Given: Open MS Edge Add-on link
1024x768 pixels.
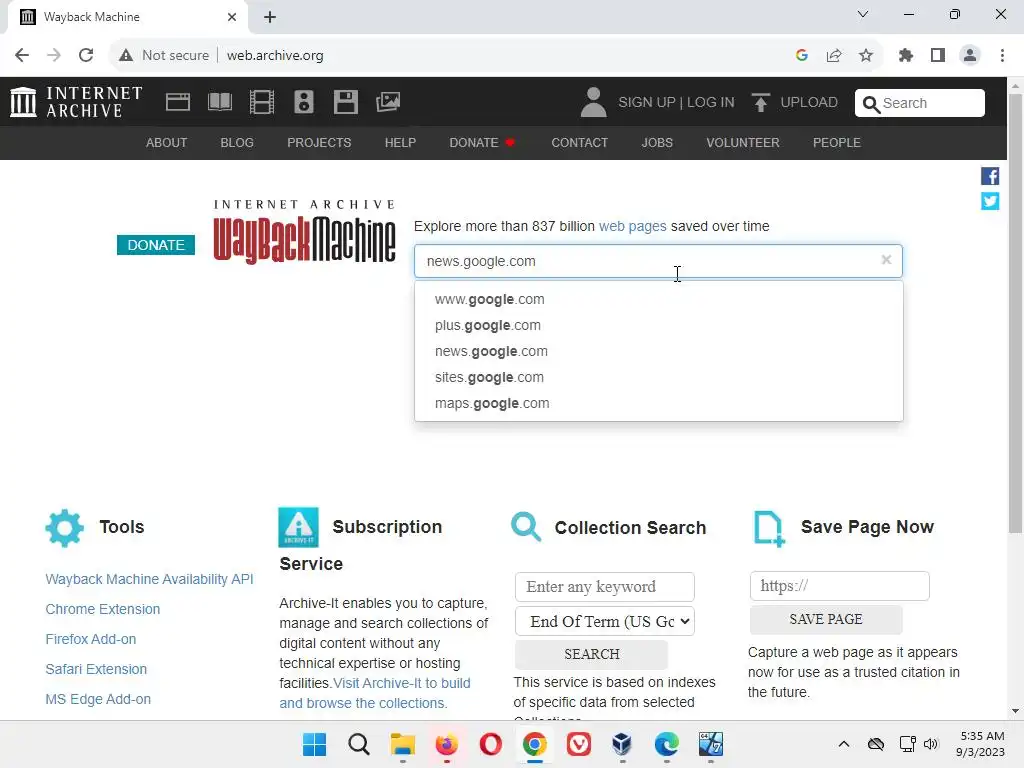Looking at the screenshot, I should pyautogui.click(x=98, y=699).
